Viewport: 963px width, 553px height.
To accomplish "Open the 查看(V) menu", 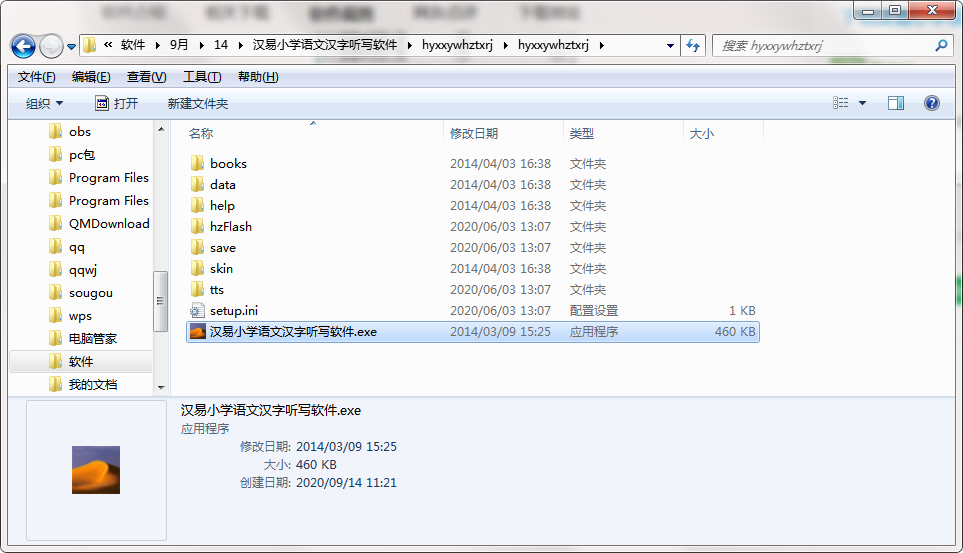I will tap(146, 77).
